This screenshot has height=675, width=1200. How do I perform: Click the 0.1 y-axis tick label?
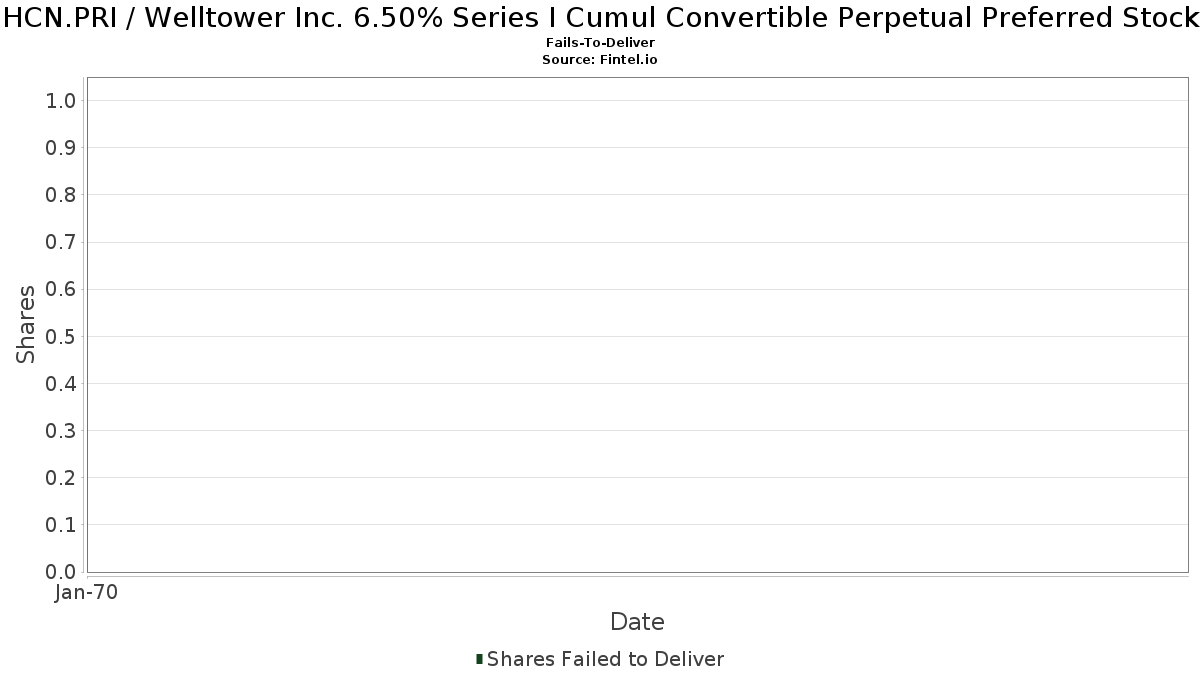pos(61,525)
